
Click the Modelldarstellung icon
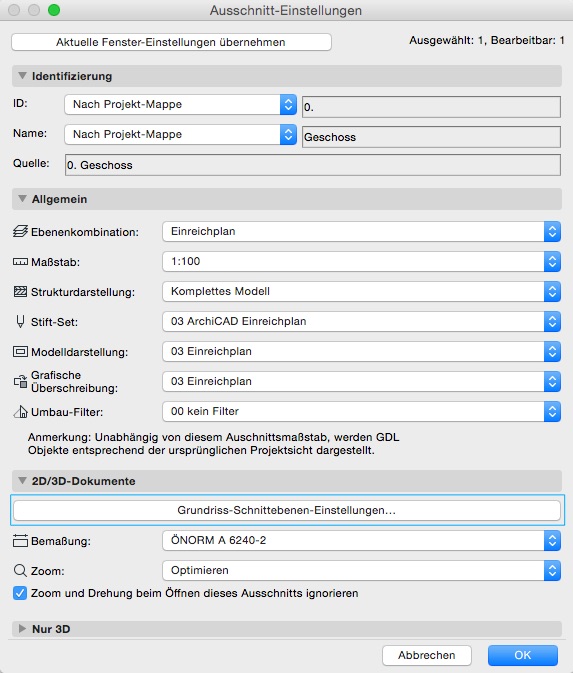[20, 352]
